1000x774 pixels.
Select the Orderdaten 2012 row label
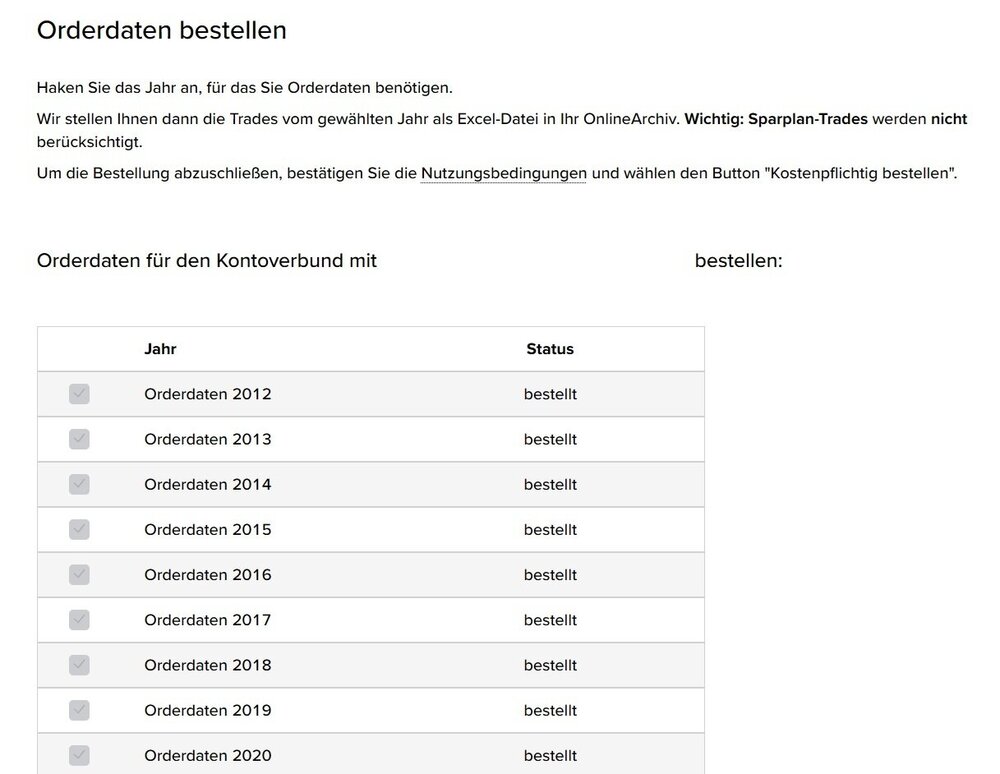pyautogui.click(x=207, y=394)
